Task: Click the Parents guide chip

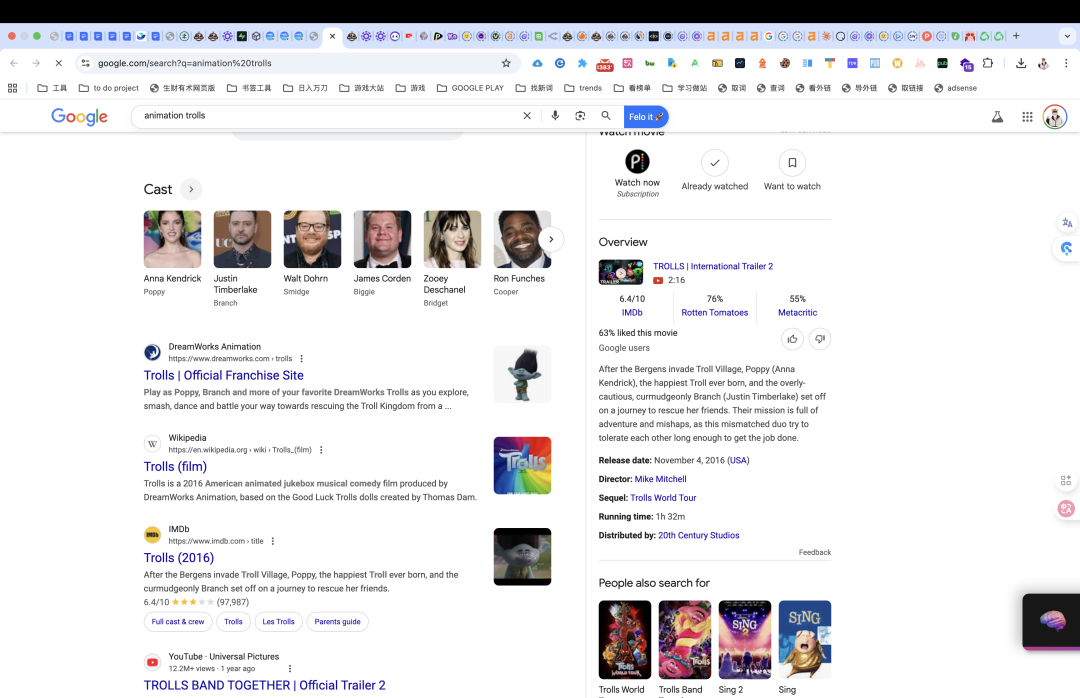Action: pos(338,622)
